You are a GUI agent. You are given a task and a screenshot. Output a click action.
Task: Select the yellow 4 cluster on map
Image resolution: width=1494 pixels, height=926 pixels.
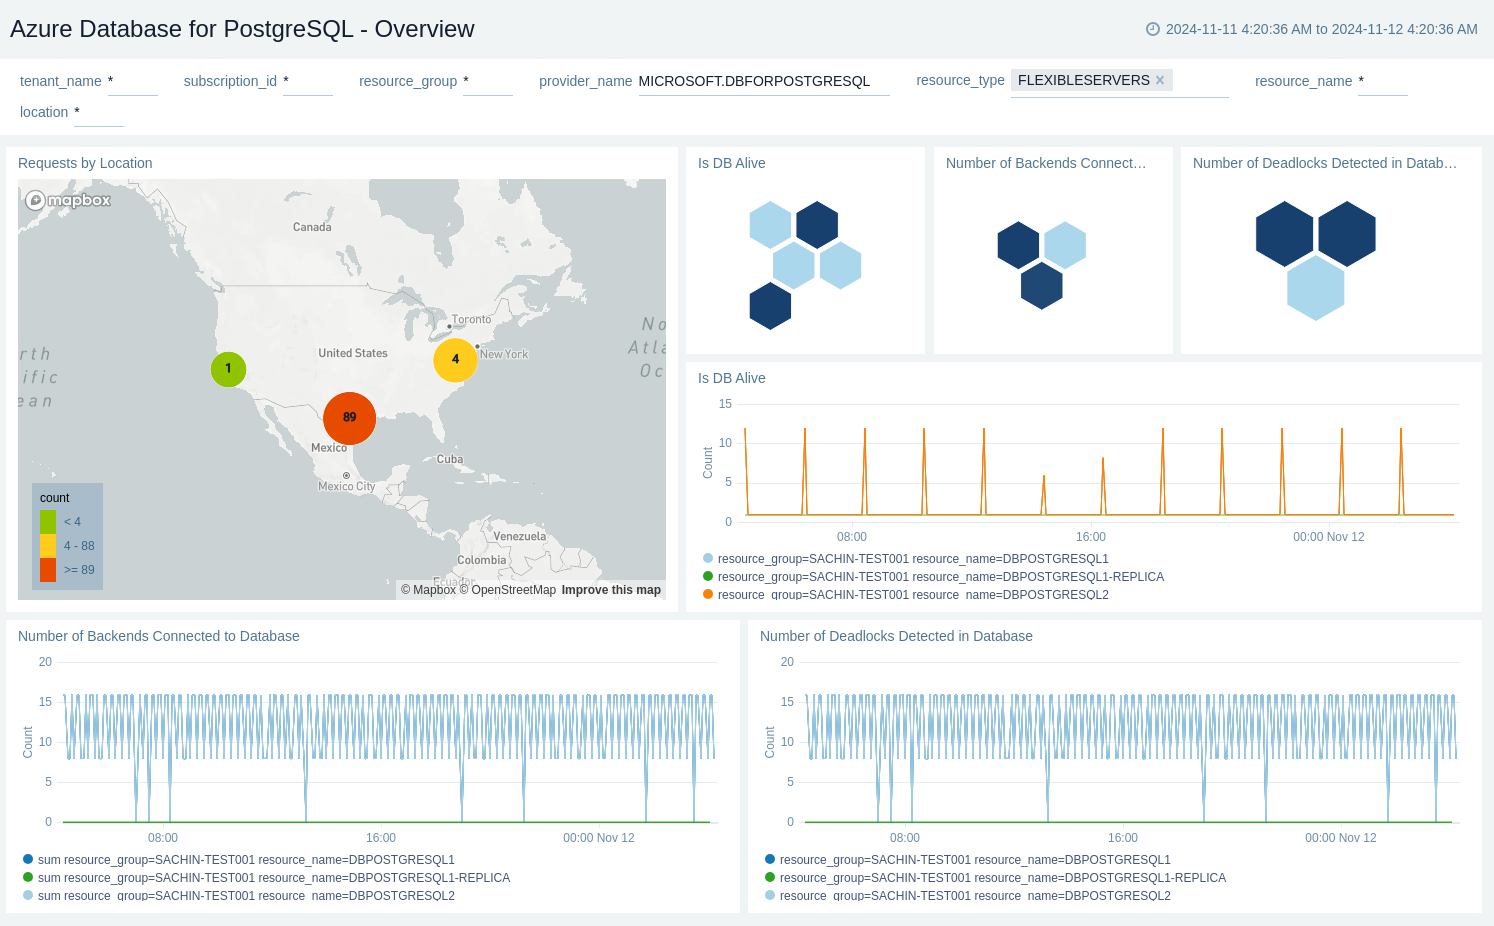[455, 359]
